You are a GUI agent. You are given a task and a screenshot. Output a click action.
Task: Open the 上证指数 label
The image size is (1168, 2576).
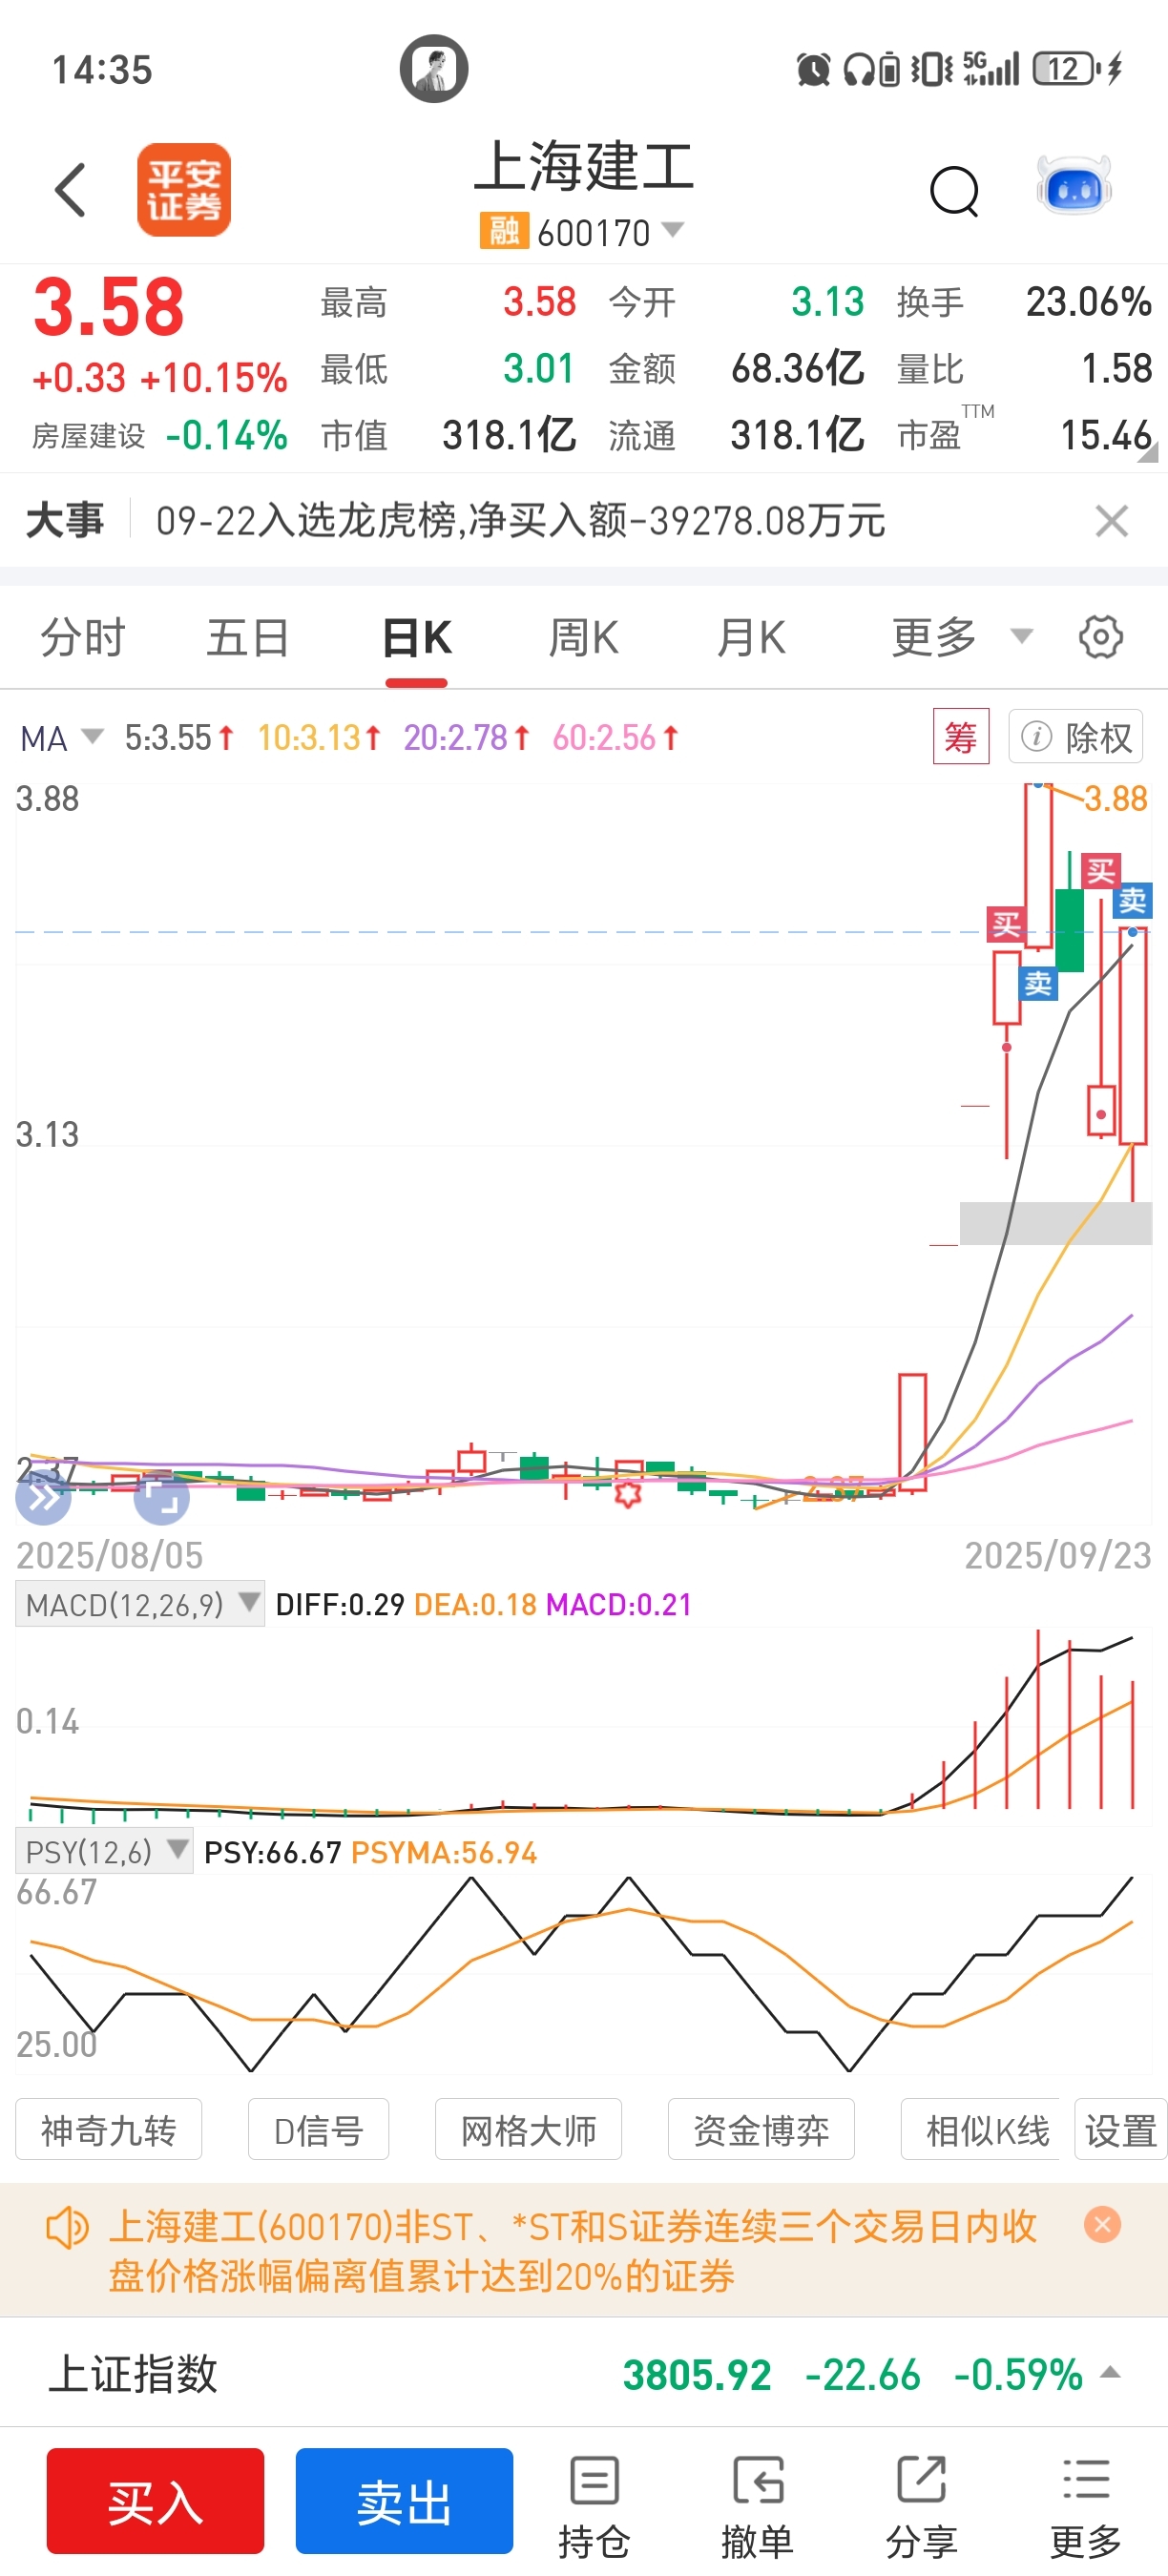pyautogui.click(x=133, y=2373)
